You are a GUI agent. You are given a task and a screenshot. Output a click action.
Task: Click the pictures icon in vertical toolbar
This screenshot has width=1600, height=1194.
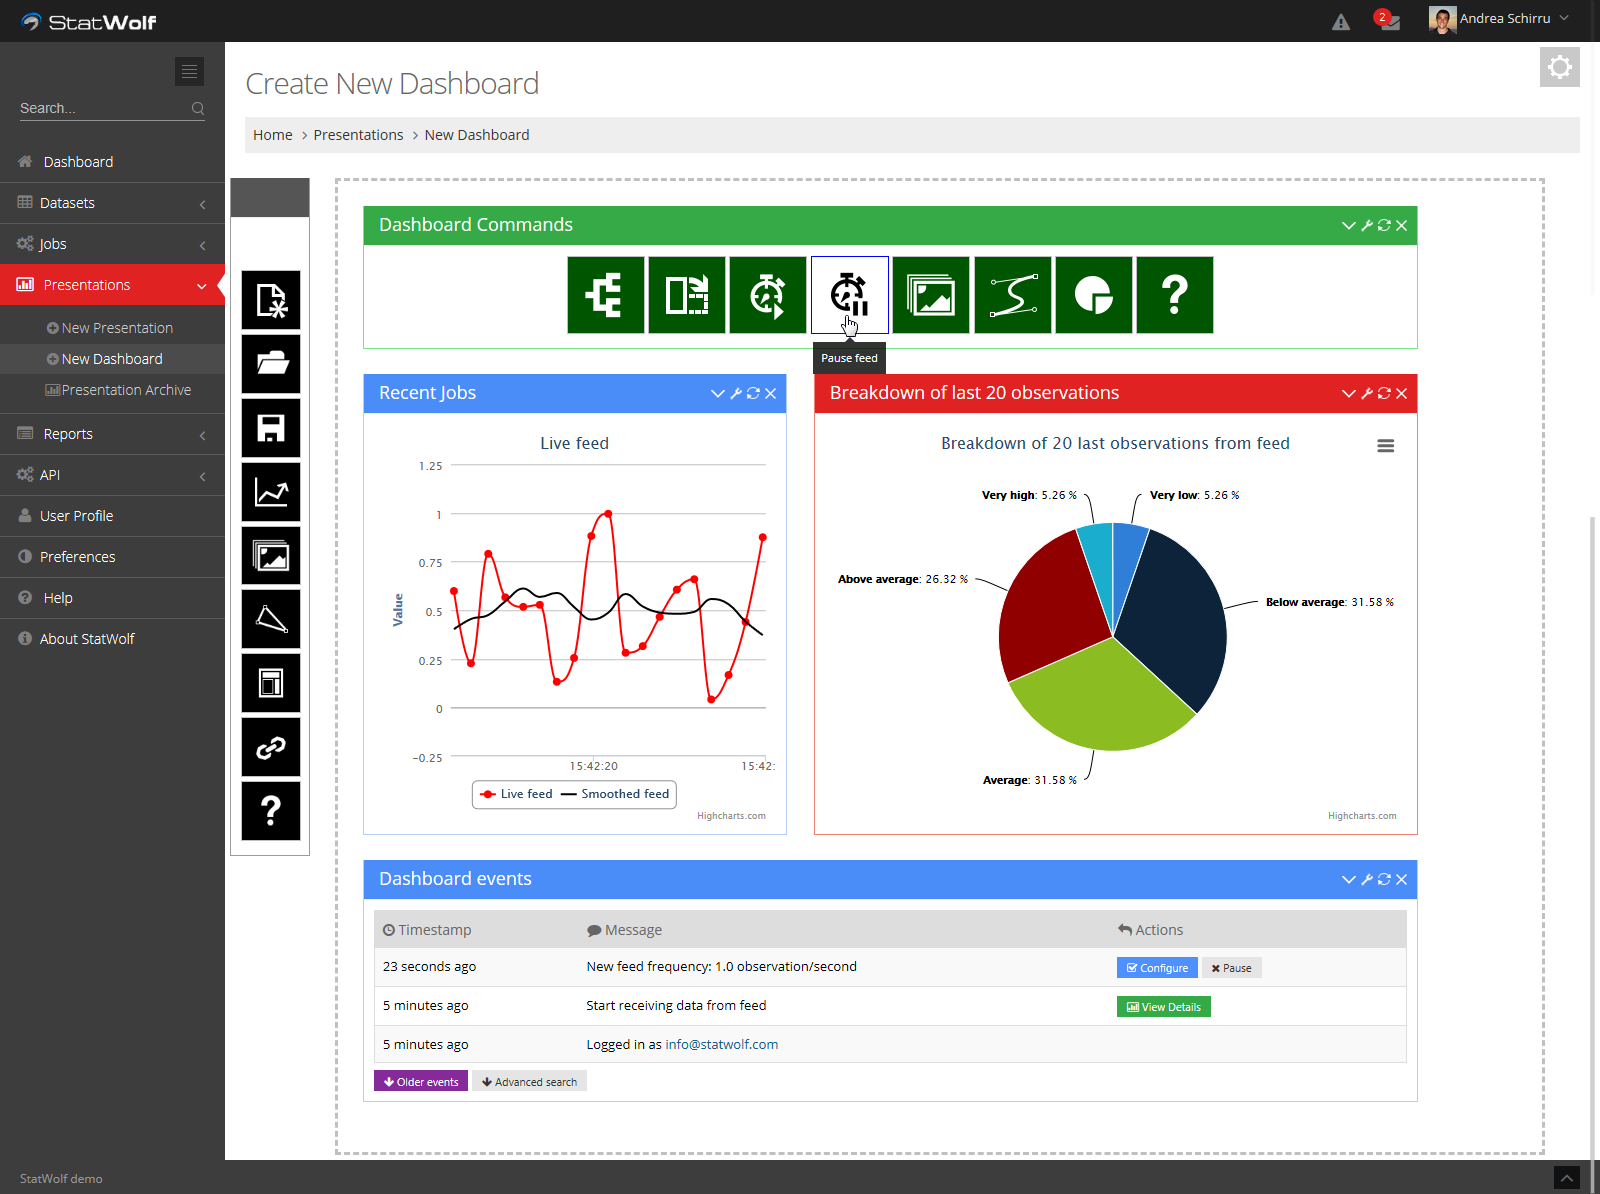tap(271, 556)
